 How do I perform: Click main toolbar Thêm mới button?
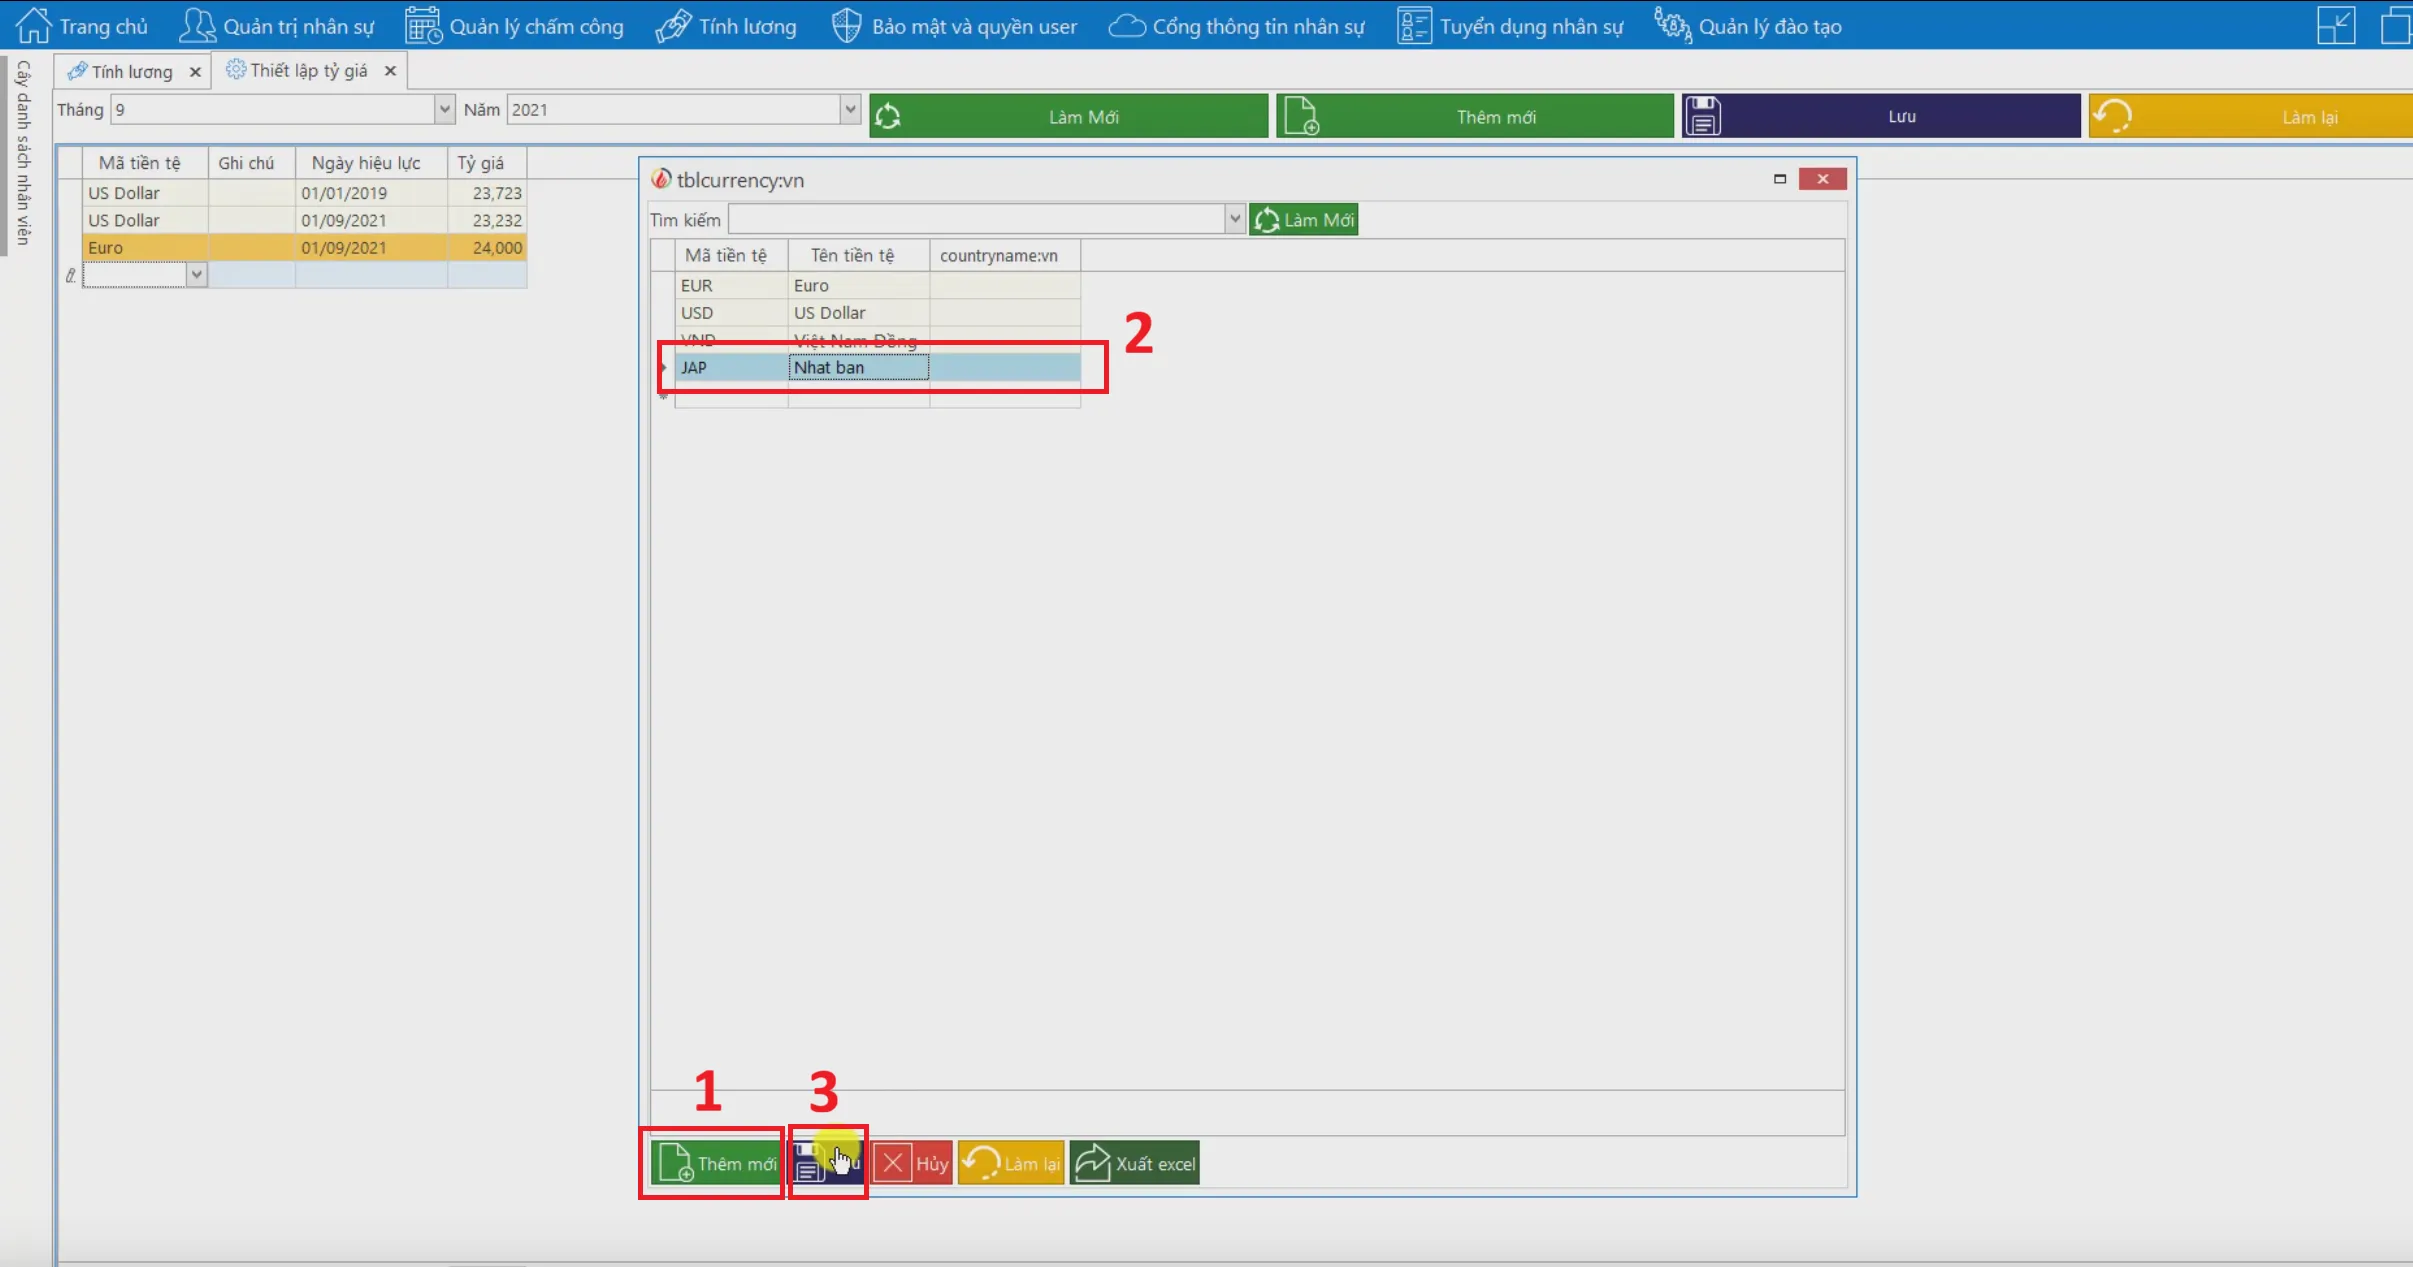[1475, 116]
